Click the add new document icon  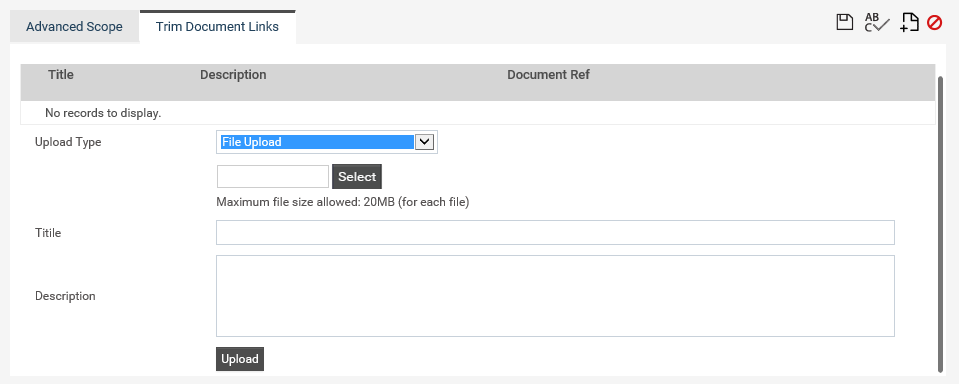(x=909, y=23)
